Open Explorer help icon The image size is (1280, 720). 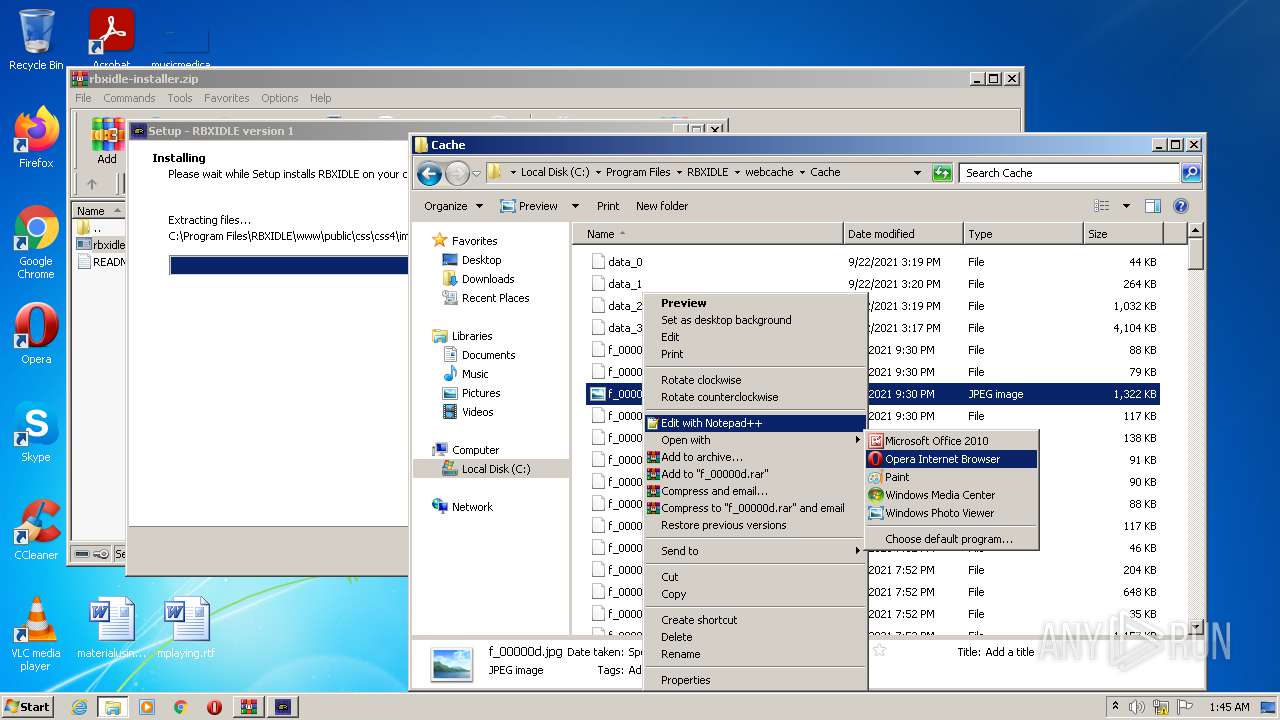point(1181,206)
